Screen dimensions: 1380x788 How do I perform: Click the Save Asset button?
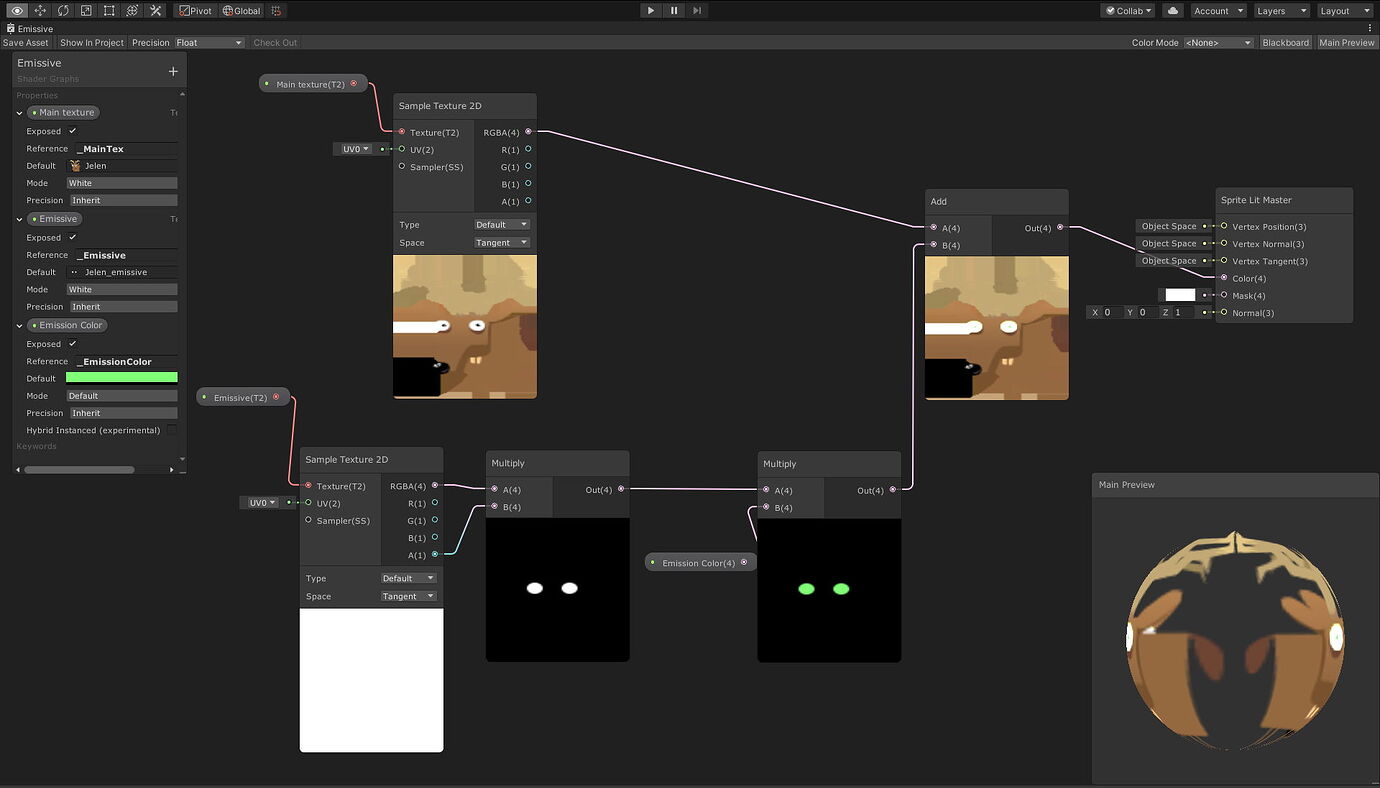tap(26, 42)
